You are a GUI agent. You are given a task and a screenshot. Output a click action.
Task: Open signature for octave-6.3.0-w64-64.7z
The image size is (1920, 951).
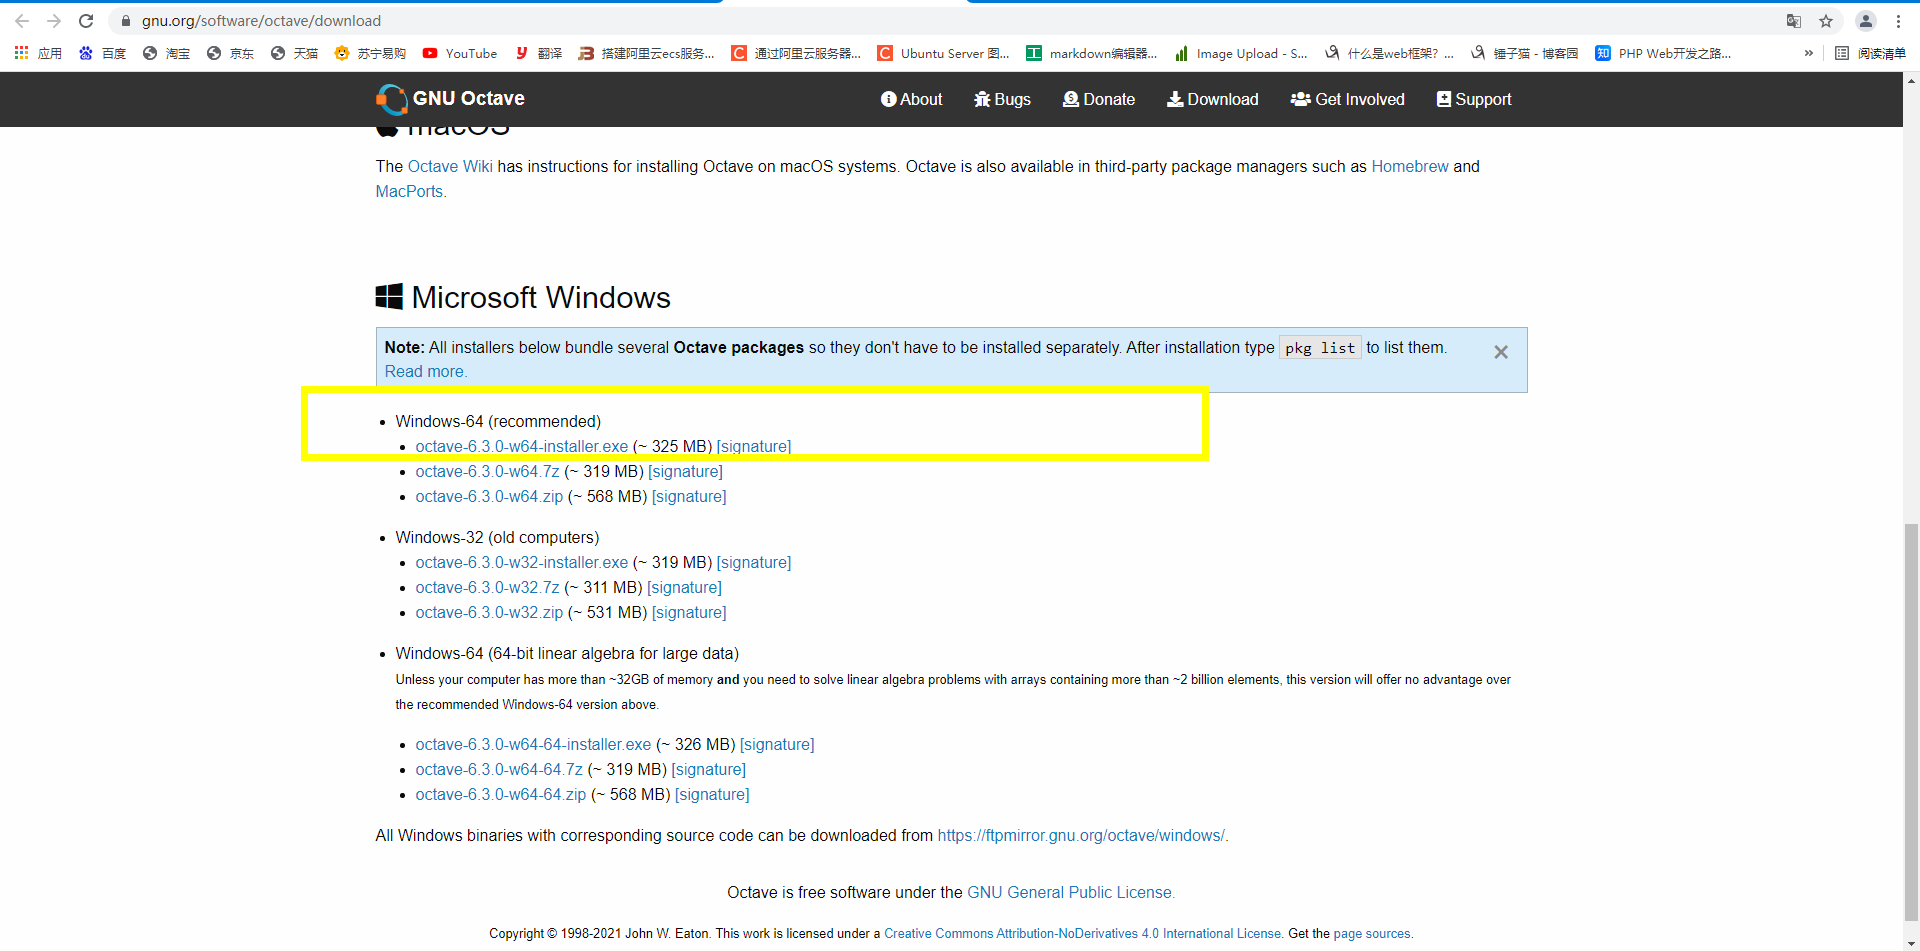[x=709, y=769]
